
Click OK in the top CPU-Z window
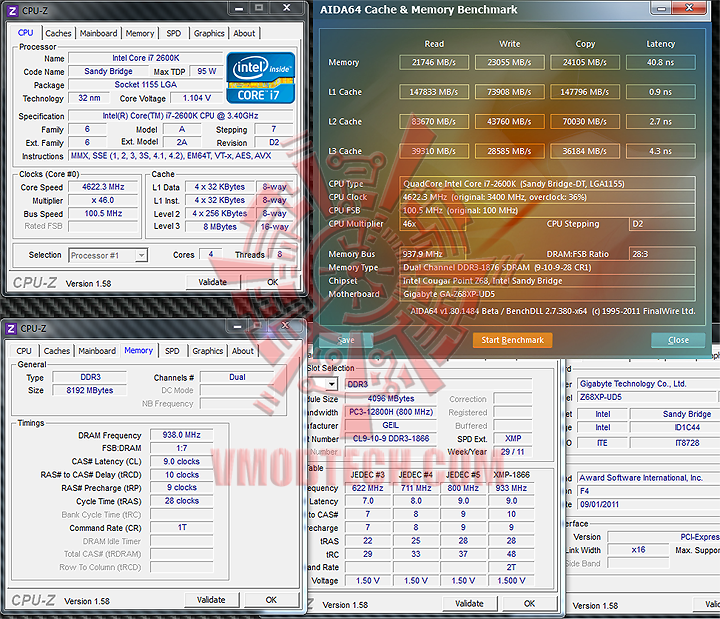[273, 282]
